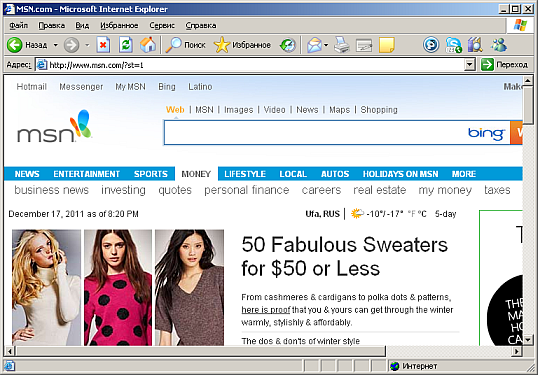Open the real estate link
Image resolution: width=538 pixels, height=375 pixels.
380,190
